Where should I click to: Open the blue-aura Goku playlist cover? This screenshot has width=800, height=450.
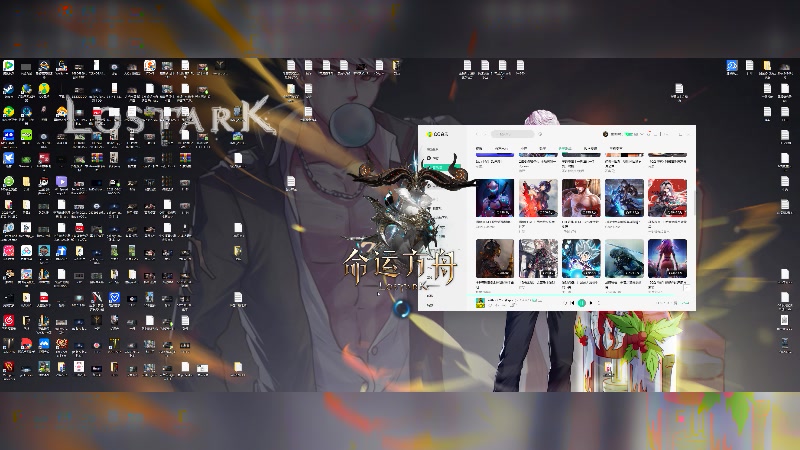(x=581, y=258)
